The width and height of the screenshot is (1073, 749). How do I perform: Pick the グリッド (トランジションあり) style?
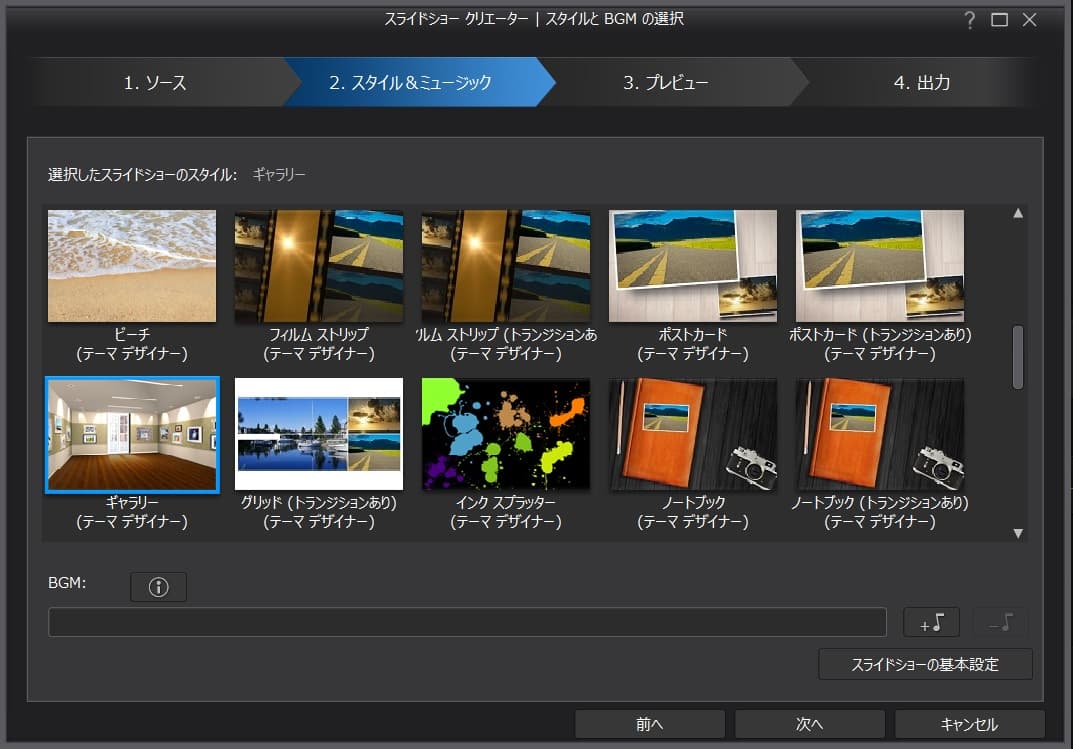pyautogui.click(x=319, y=435)
